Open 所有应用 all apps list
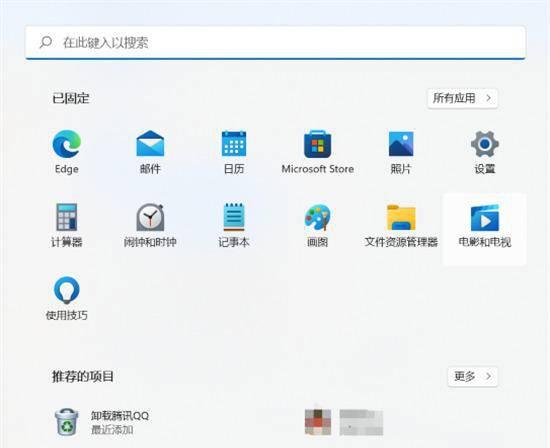The width and height of the screenshot is (550, 448). click(x=462, y=98)
